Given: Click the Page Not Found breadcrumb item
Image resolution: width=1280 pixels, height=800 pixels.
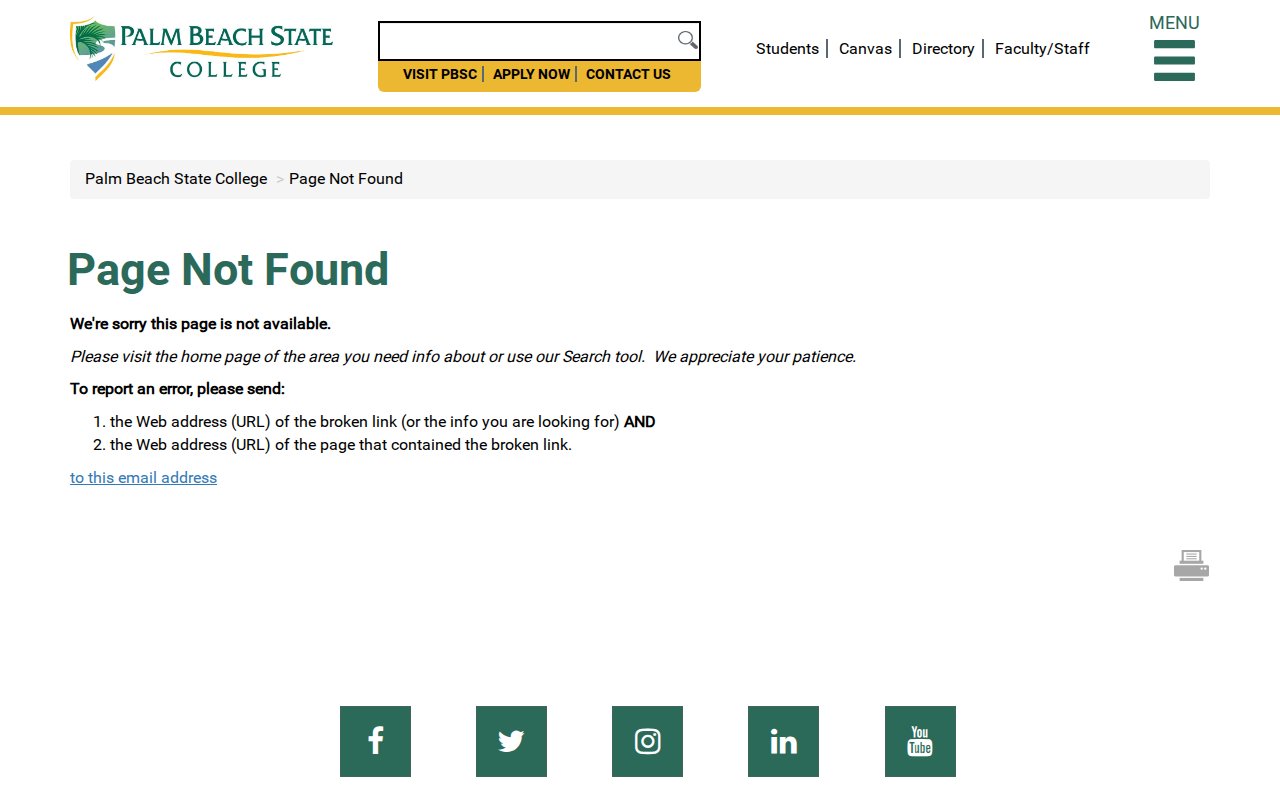Looking at the screenshot, I should point(346,179).
